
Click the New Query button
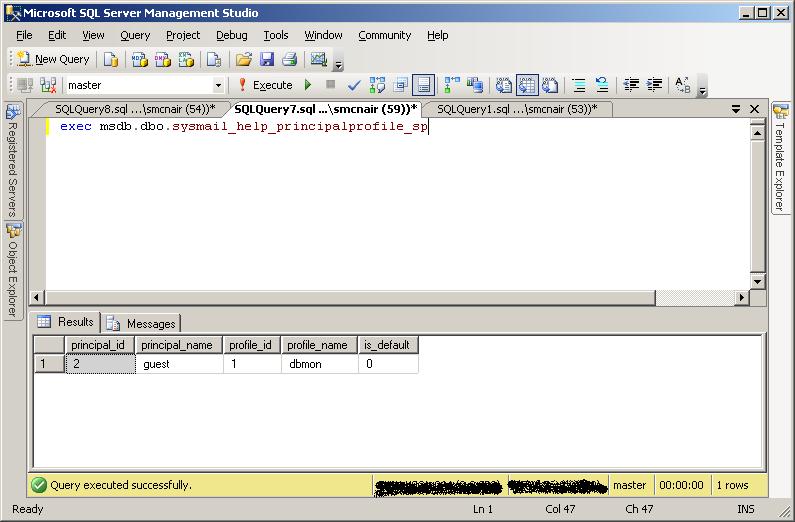click(53, 59)
